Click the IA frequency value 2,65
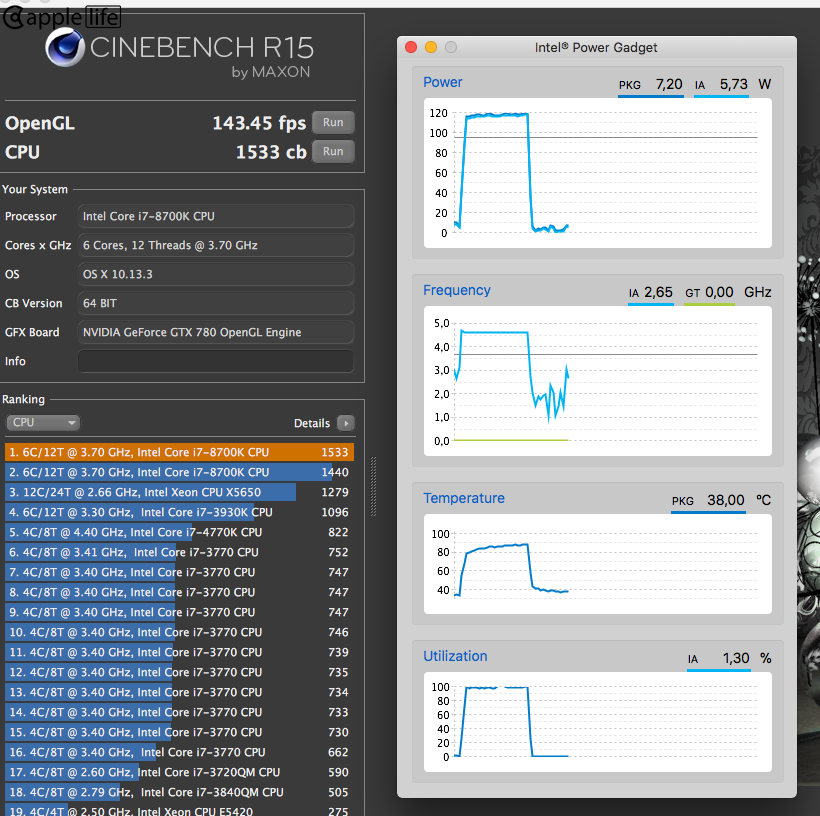820x816 pixels. click(x=658, y=292)
